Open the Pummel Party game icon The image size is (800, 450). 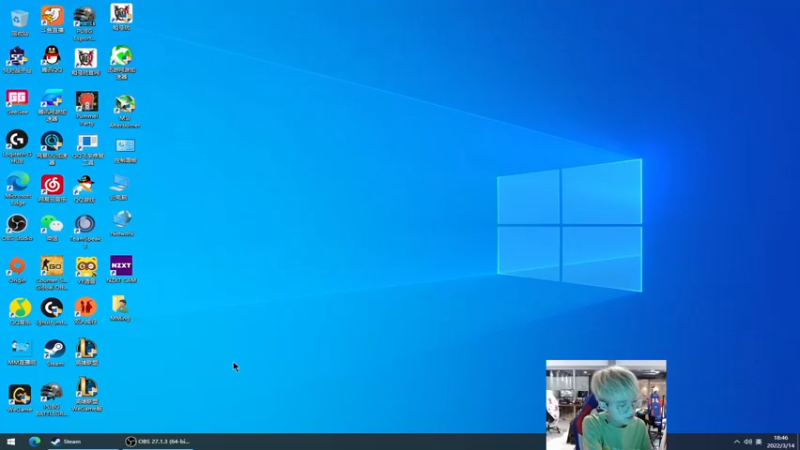[x=87, y=108]
